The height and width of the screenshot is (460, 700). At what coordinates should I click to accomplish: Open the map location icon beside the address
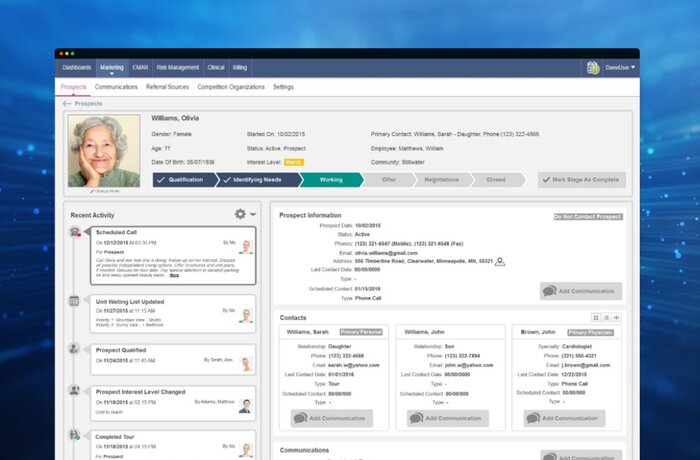[x=499, y=262]
